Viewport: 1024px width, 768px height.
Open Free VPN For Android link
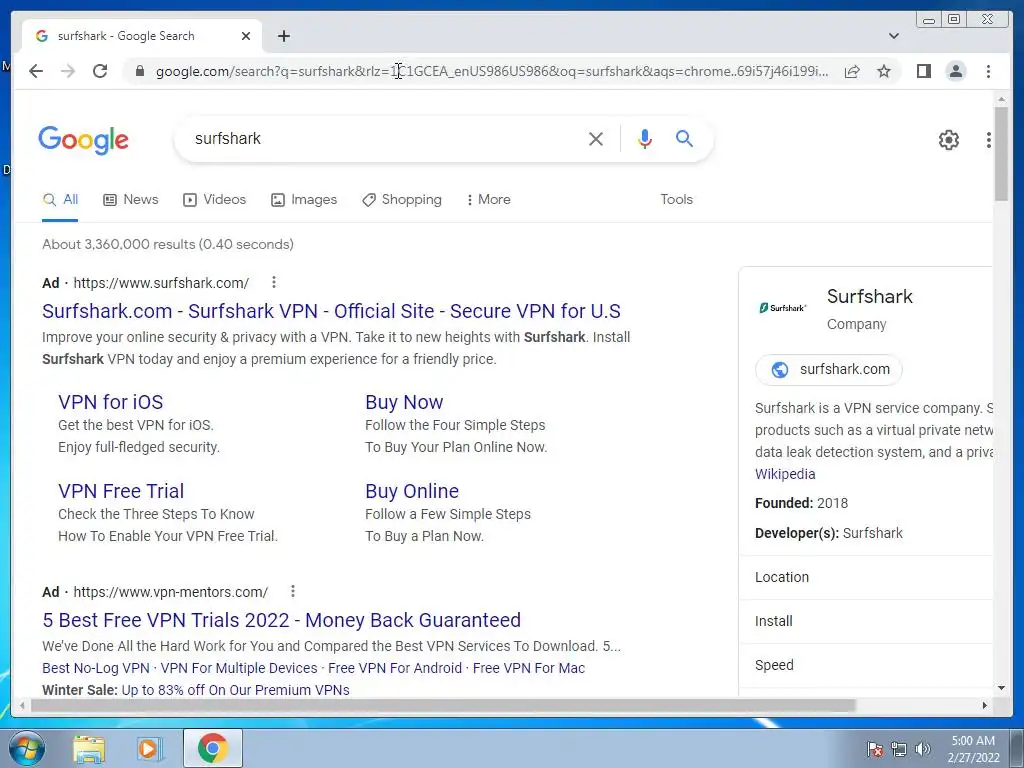394,668
